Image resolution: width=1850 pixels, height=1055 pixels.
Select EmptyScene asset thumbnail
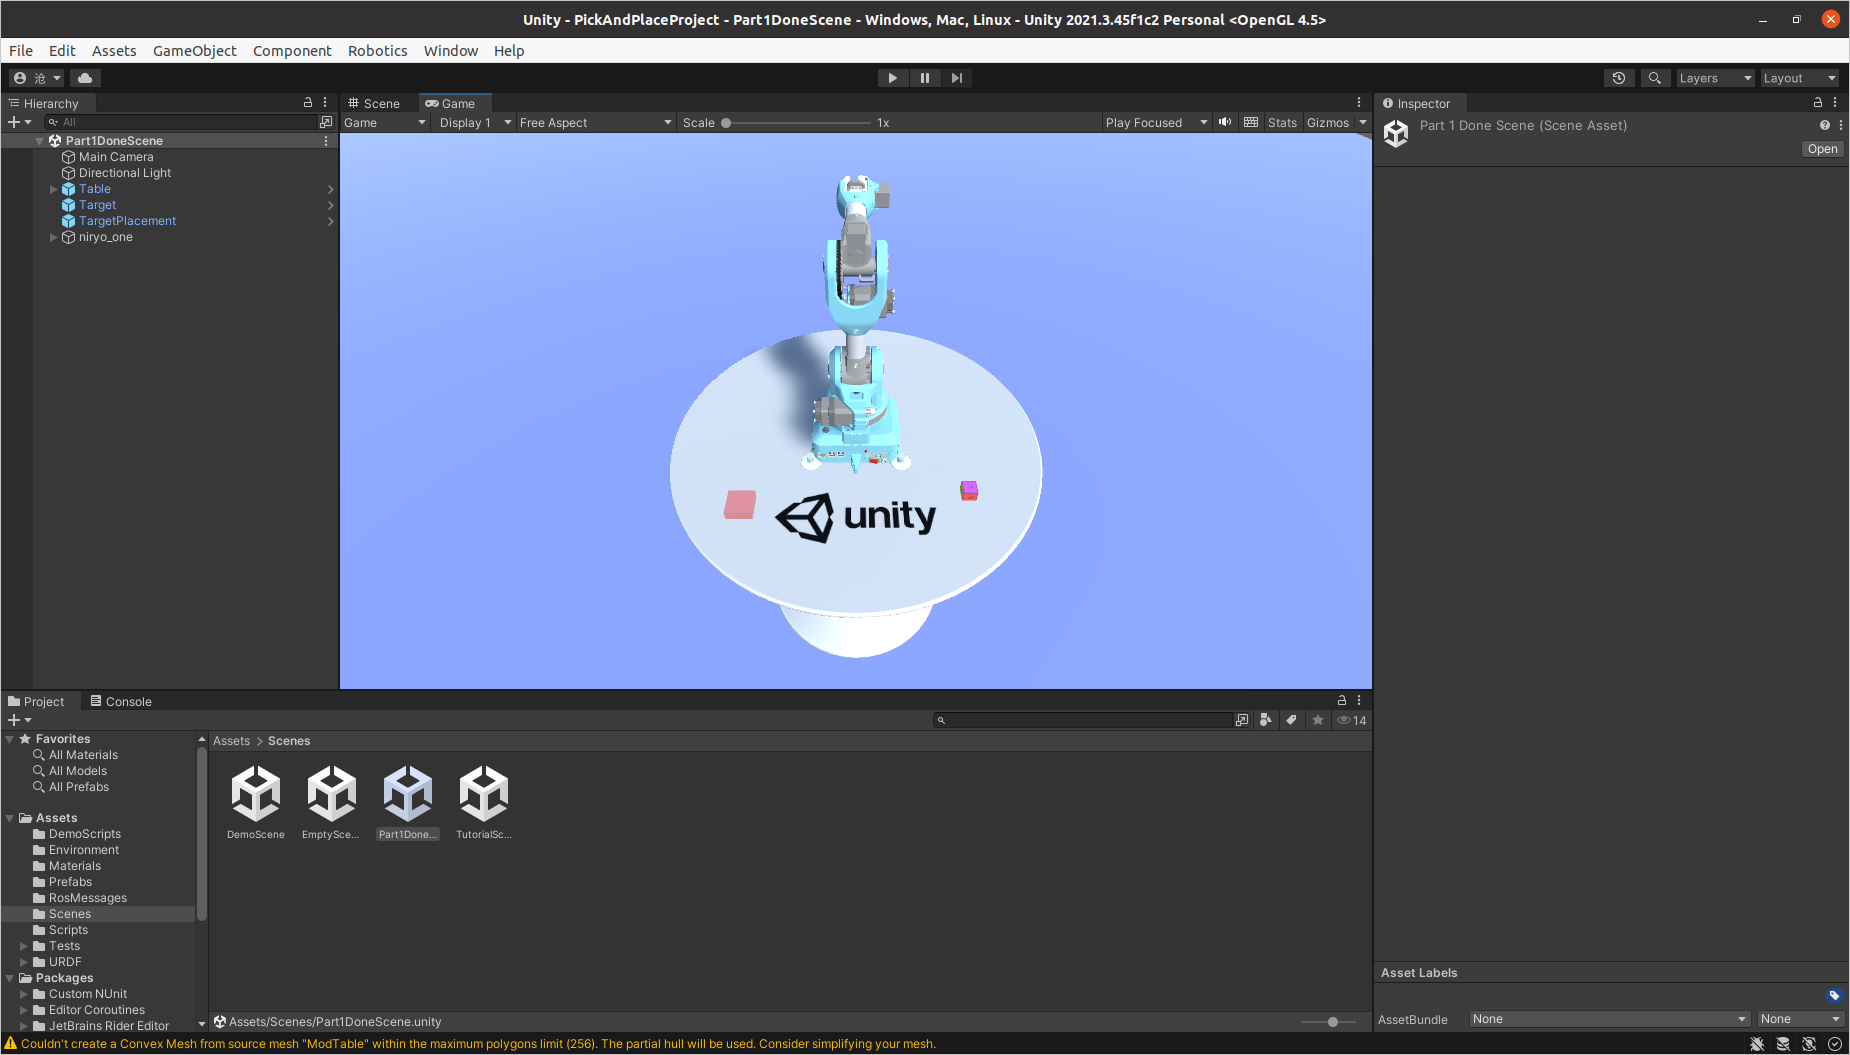coord(331,802)
